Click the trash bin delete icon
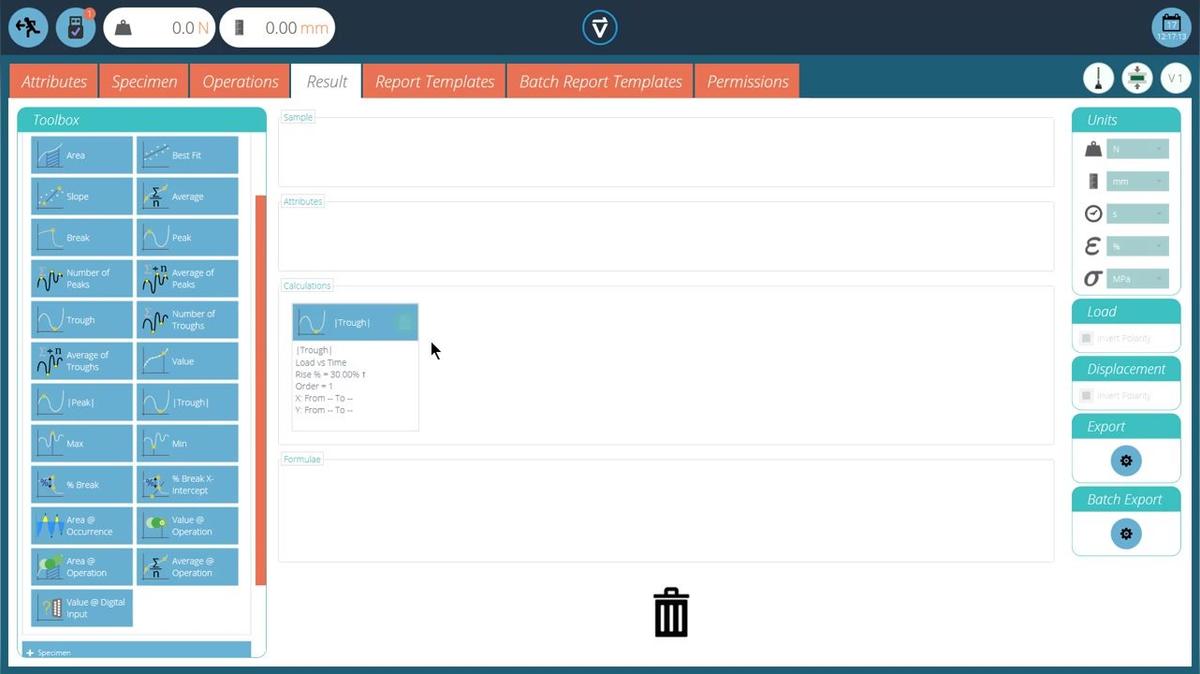The width and height of the screenshot is (1200, 674). 671,612
